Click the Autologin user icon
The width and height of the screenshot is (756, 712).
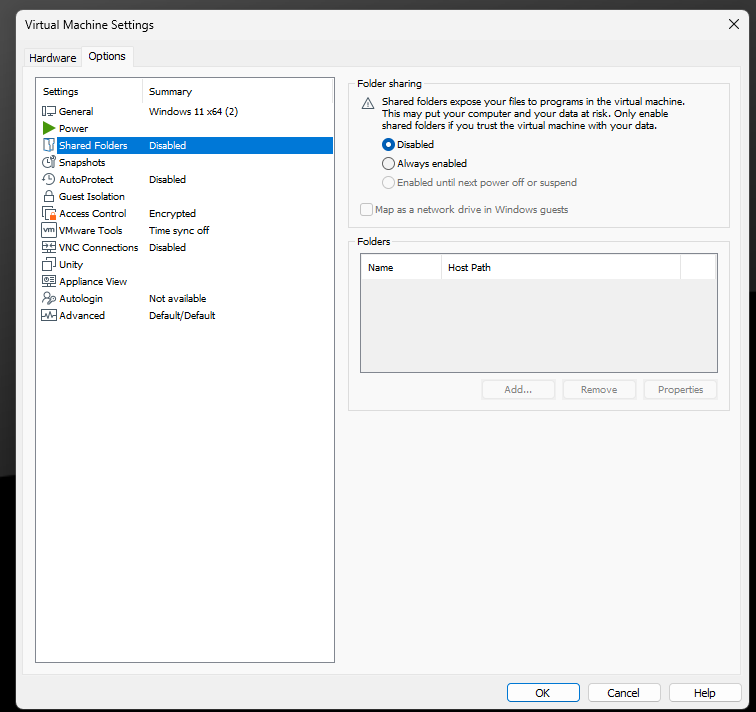[x=49, y=298]
